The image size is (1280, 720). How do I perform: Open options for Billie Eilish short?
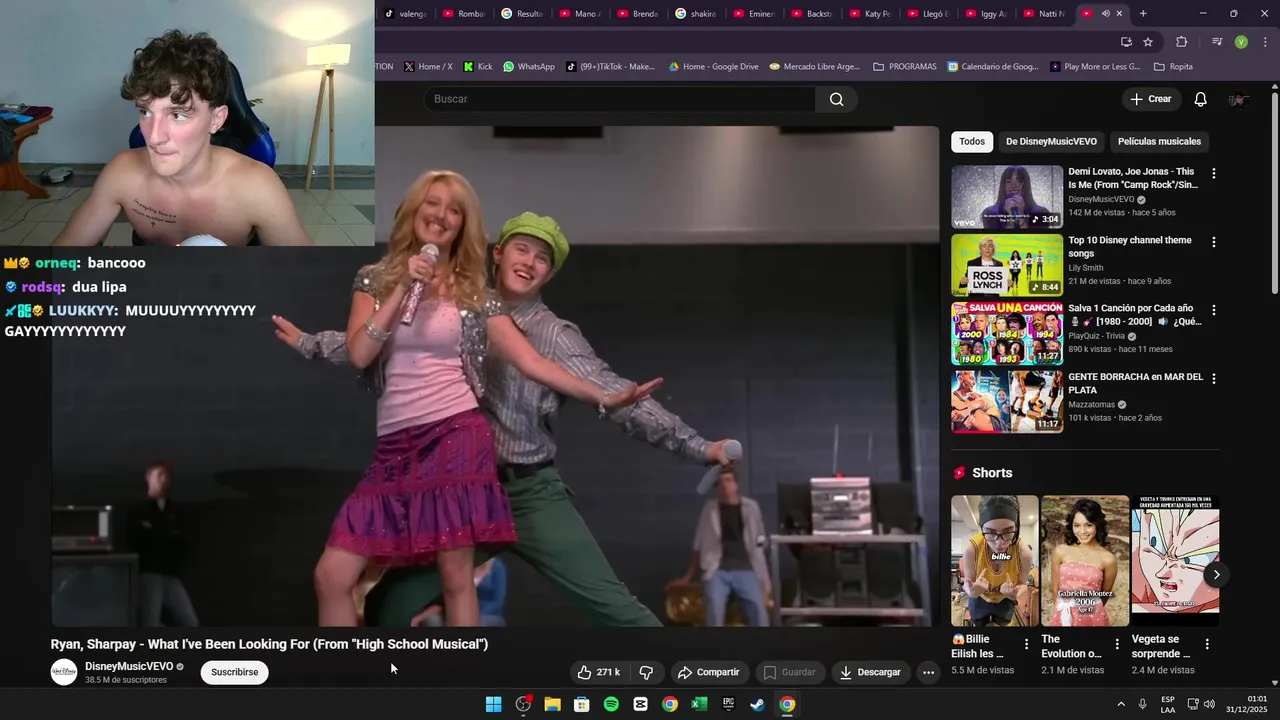click(x=1026, y=644)
